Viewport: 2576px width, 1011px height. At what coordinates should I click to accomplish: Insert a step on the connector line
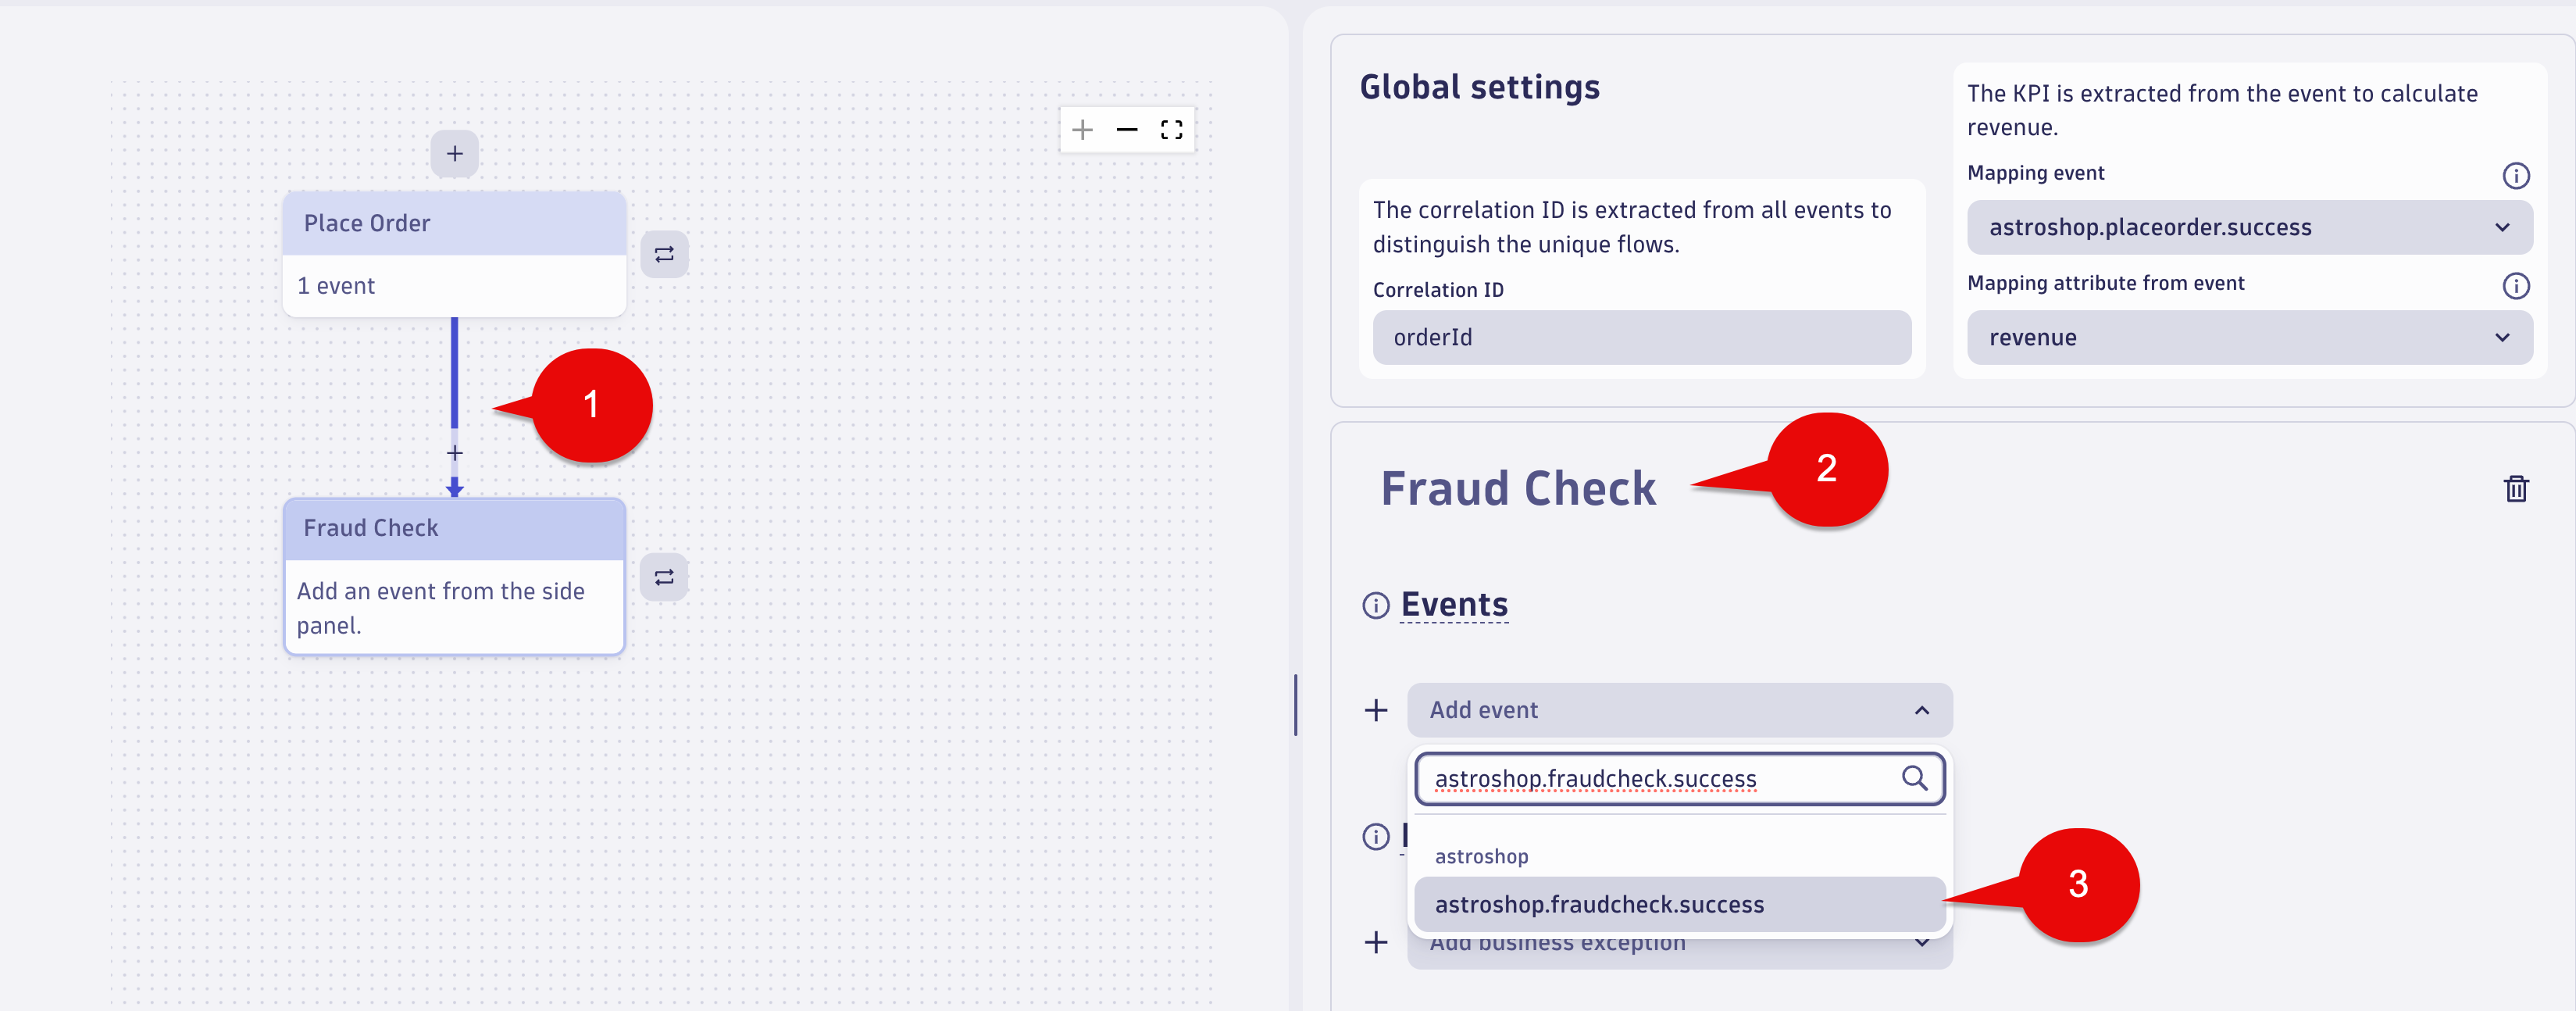point(455,454)
